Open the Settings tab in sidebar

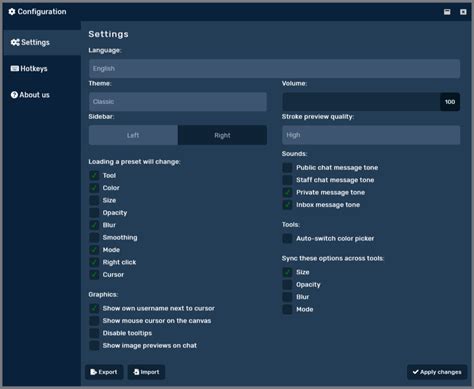click(x=42, y=42)
